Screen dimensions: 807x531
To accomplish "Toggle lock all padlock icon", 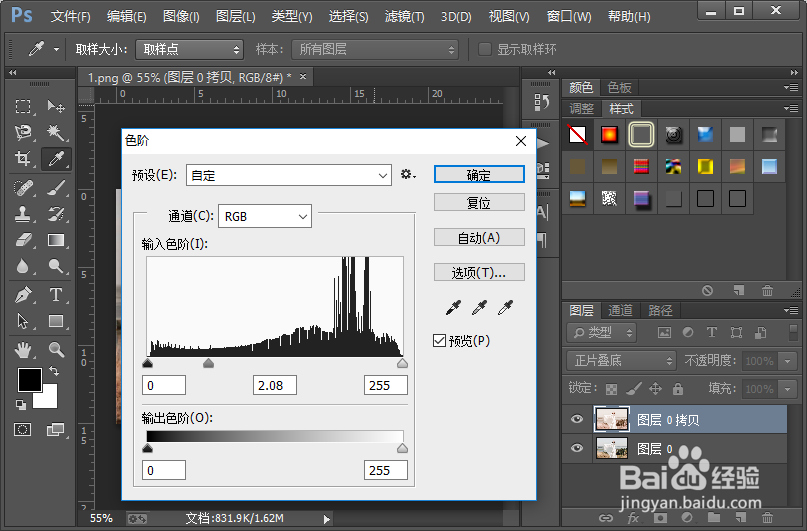I will pos(678,388).
